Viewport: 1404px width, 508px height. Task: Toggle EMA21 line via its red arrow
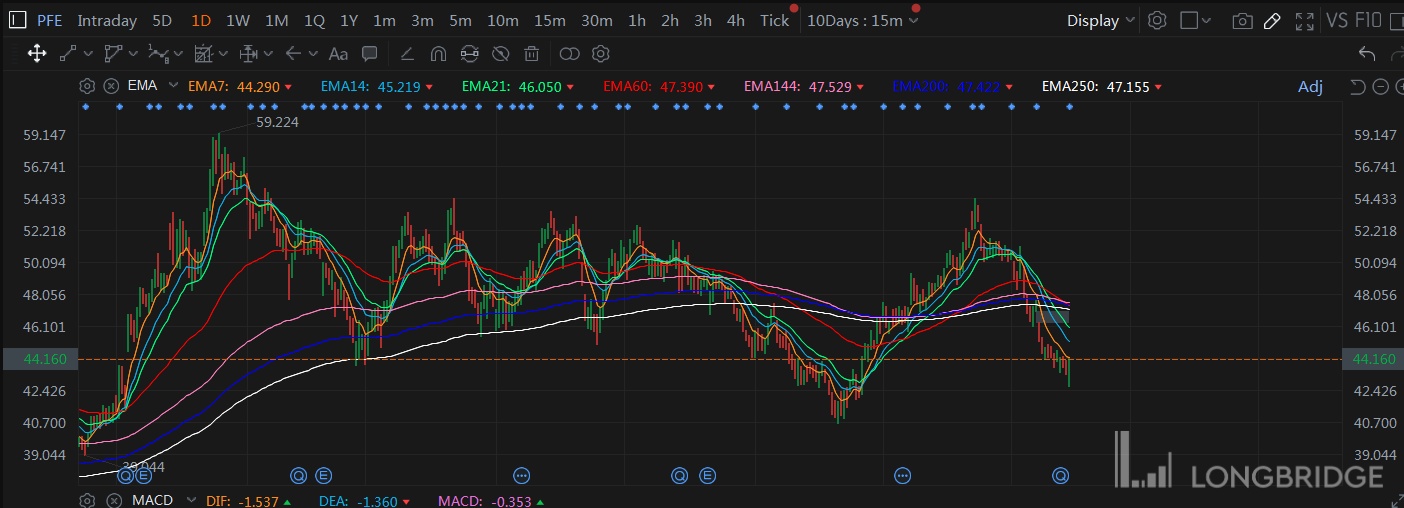571,87
